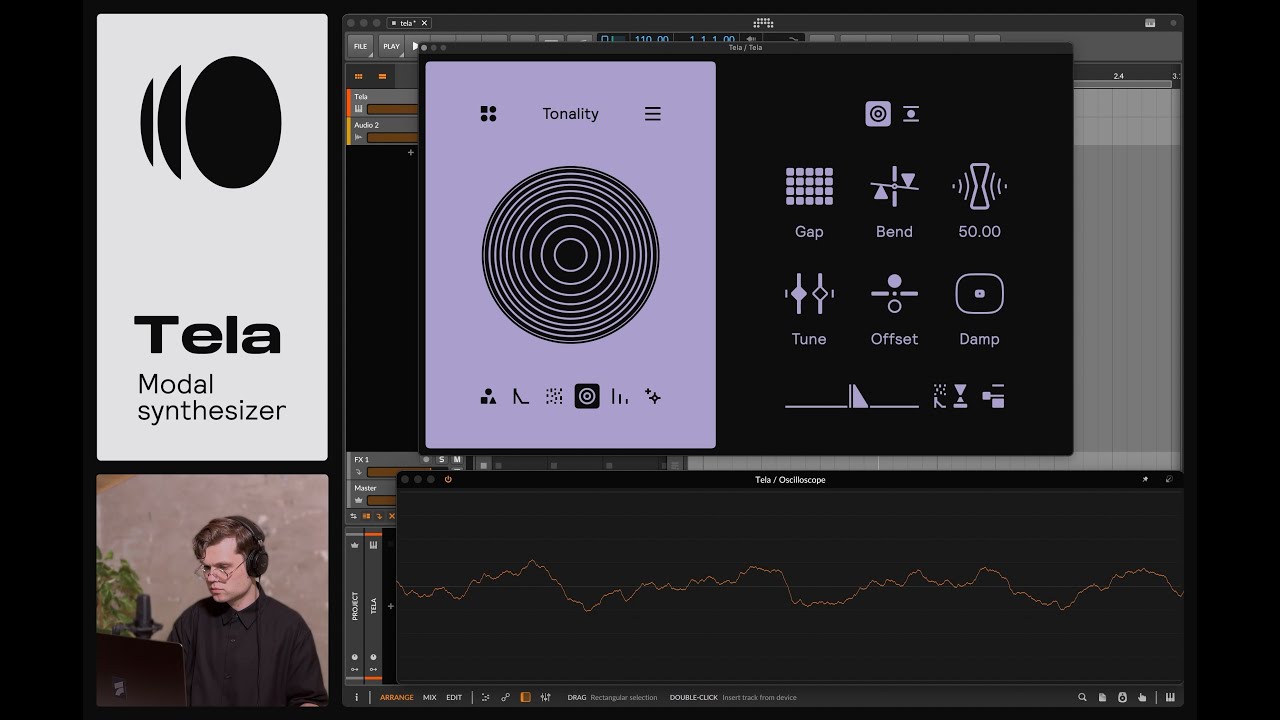Click the hand icon in the bottom-right bar
The image size is (1280, 720).
(x=1142, y=698)
